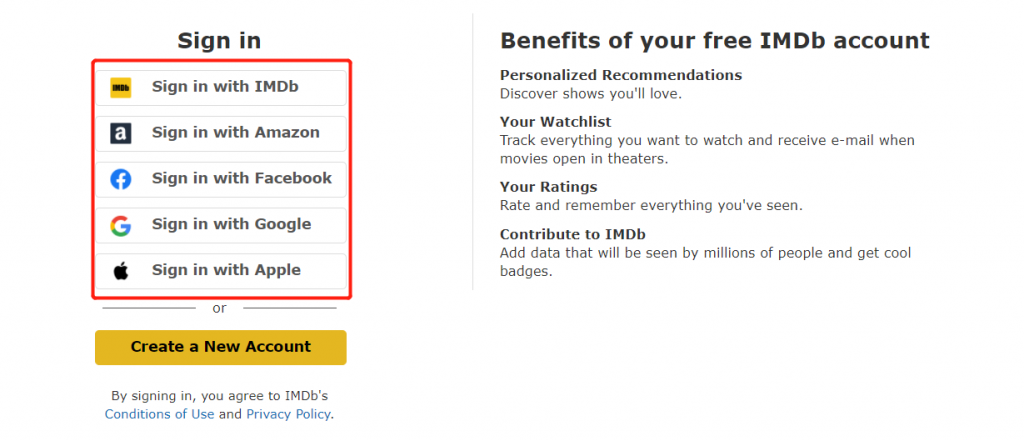
Task: Click the blue Facebook logo icon
Action: [121, 179]
